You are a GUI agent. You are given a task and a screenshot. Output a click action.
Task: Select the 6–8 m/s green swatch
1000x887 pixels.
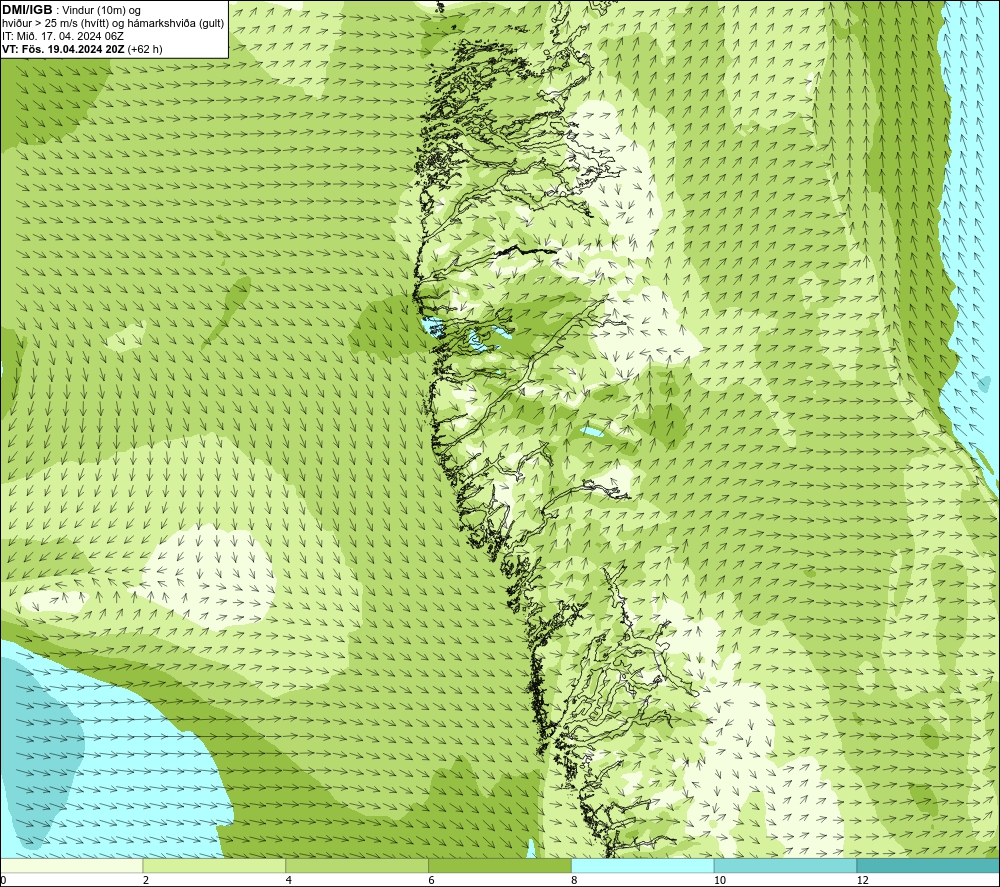point(500,865)
